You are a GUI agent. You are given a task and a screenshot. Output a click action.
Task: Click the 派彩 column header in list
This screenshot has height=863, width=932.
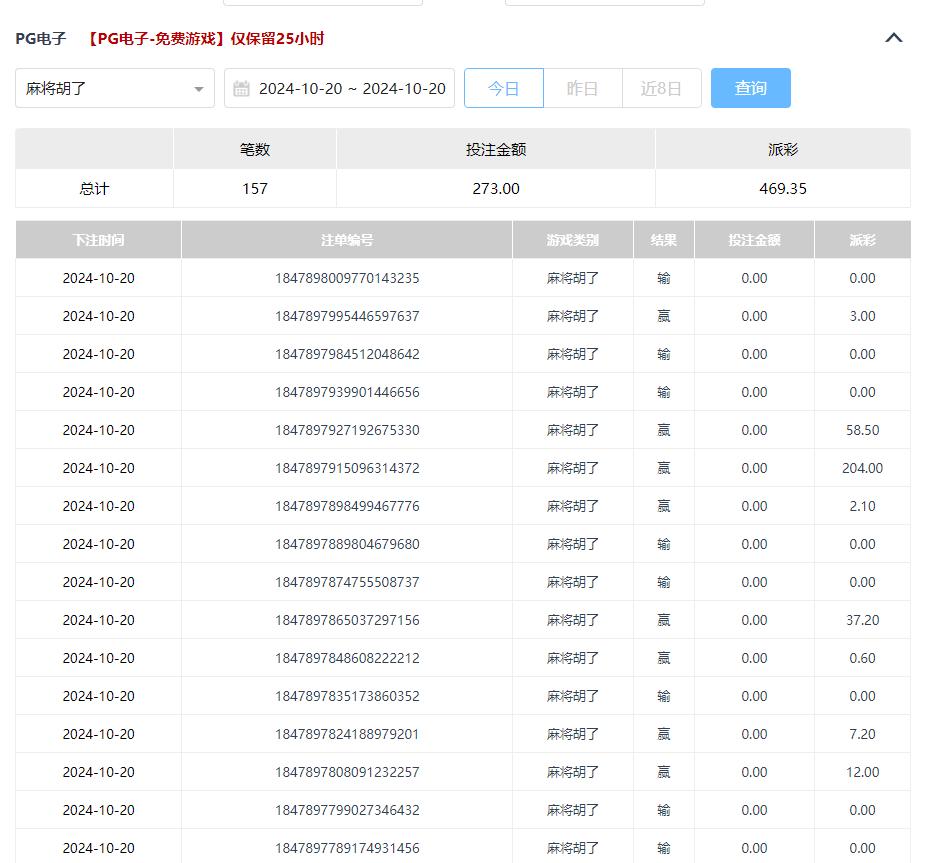862,240
